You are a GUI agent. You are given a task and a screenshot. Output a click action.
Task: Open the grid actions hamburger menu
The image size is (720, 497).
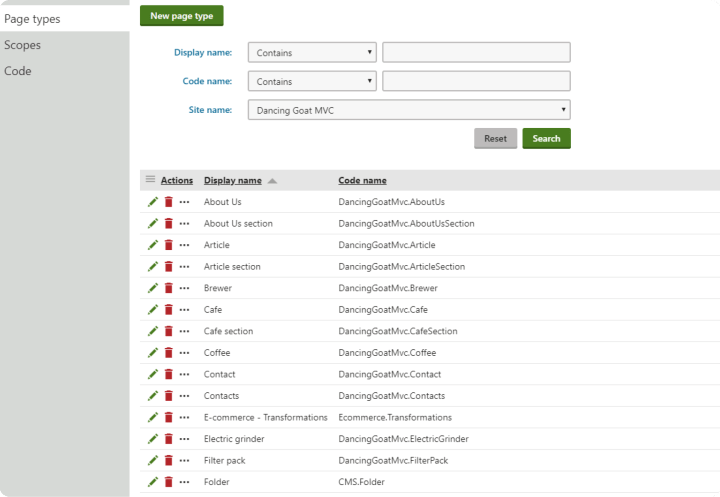(150, 179)
